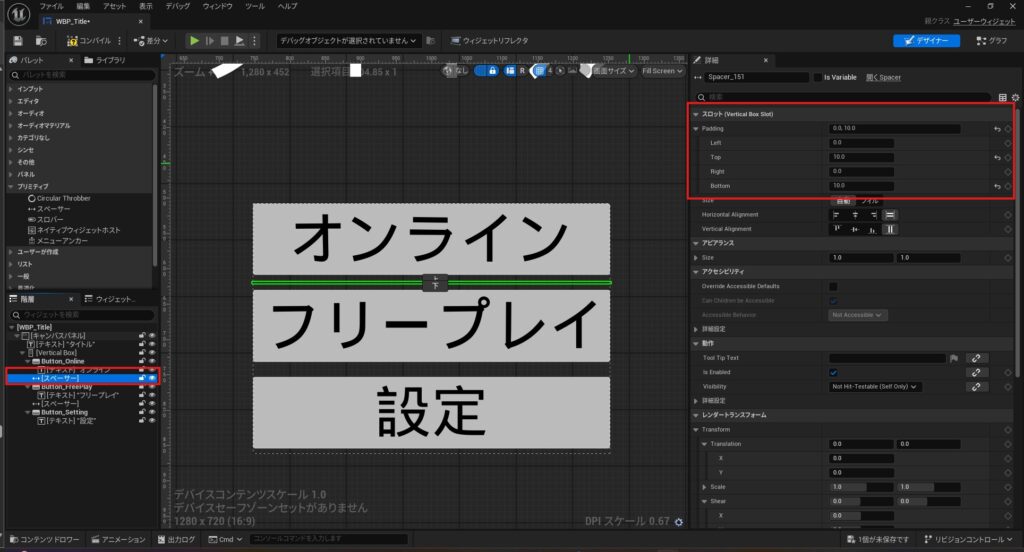Screen dimensions: 1024x552
Task: Open リビジョンコントロール menu in the status bar
Action: tap(968, 540)
